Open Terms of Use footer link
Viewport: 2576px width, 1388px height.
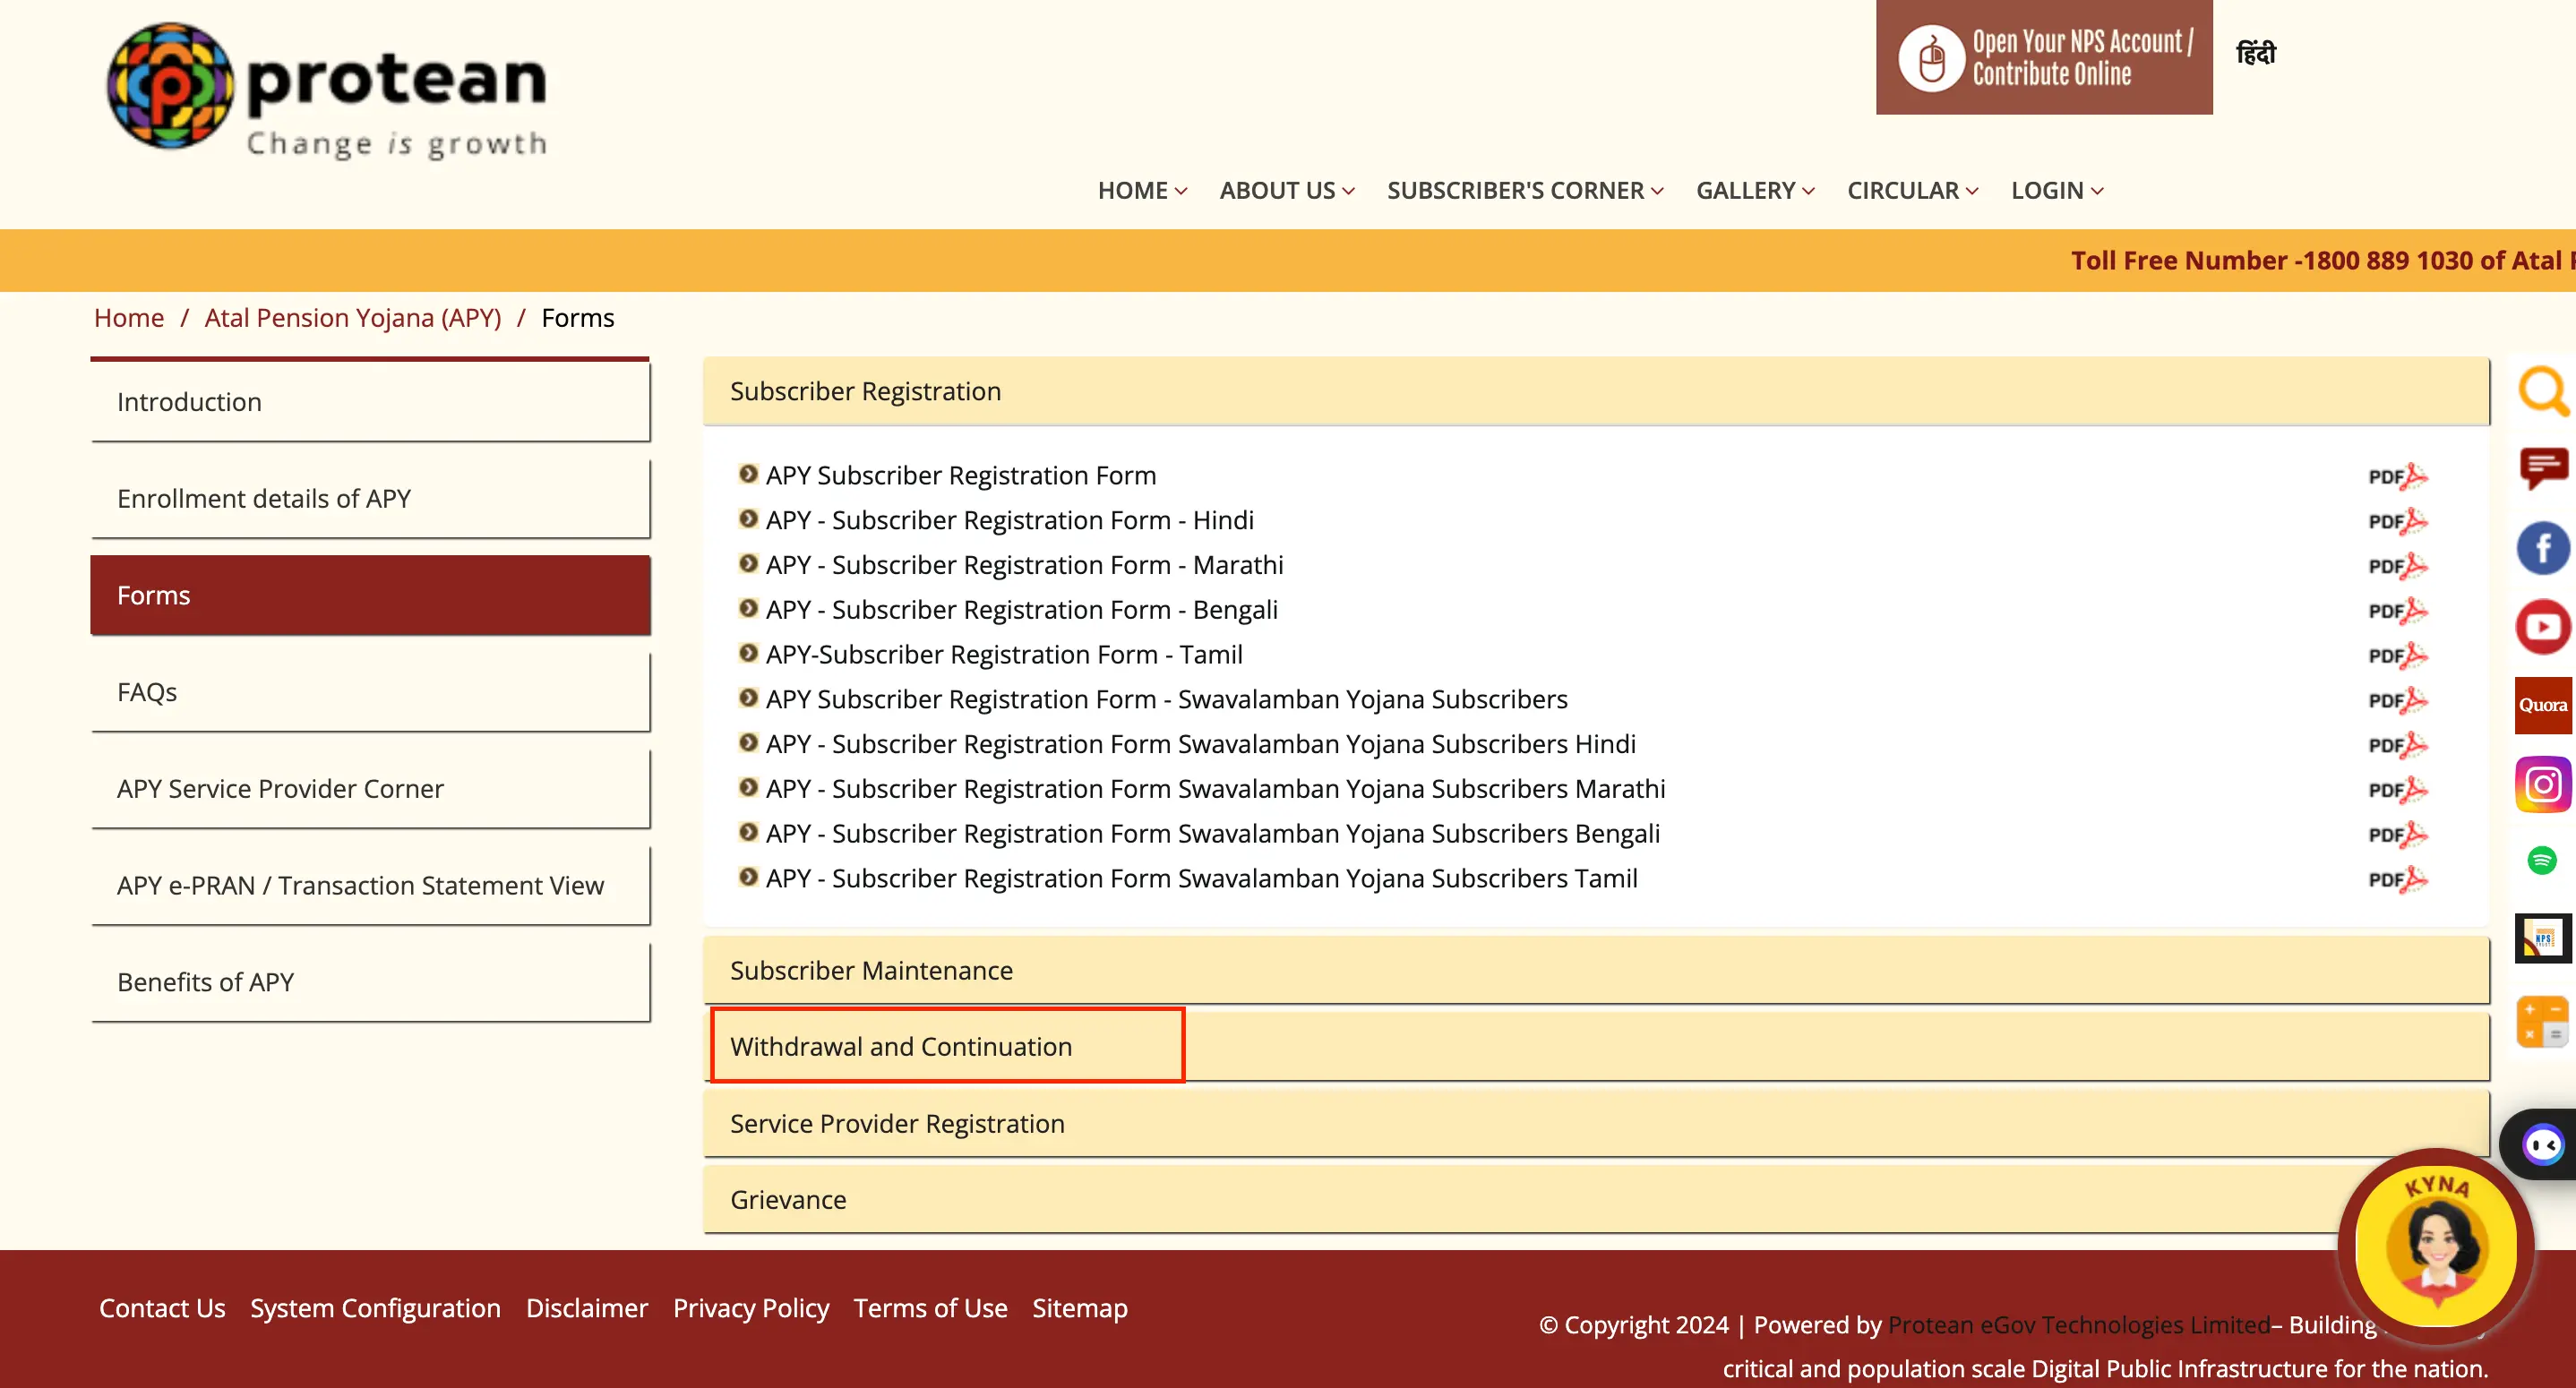[x=930, y=1308]
